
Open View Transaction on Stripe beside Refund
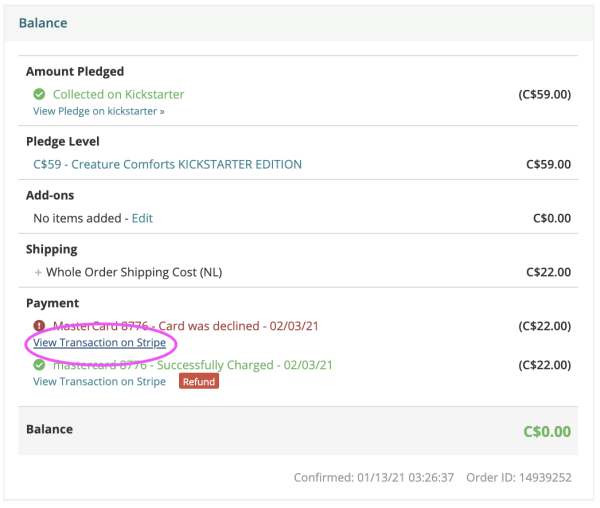99,381
